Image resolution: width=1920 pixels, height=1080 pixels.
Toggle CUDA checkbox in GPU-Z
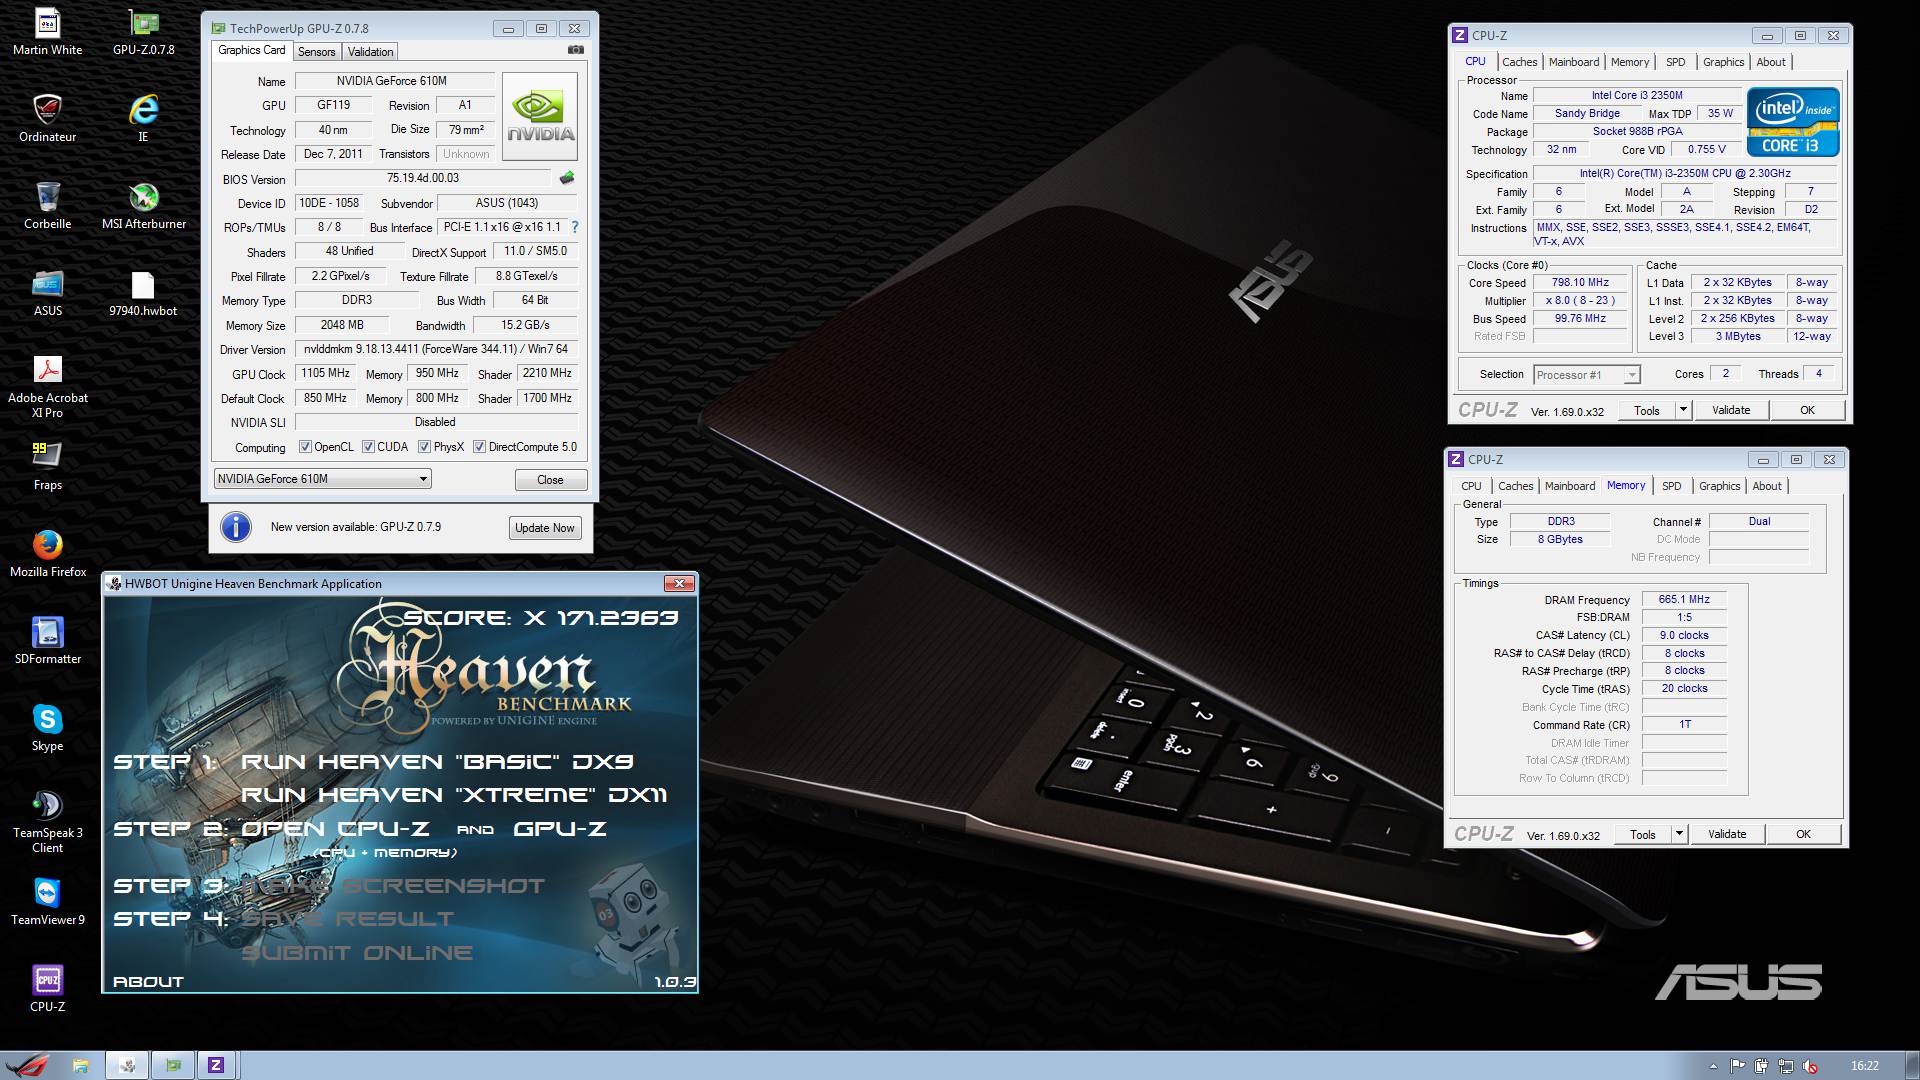tap(368, 447)
